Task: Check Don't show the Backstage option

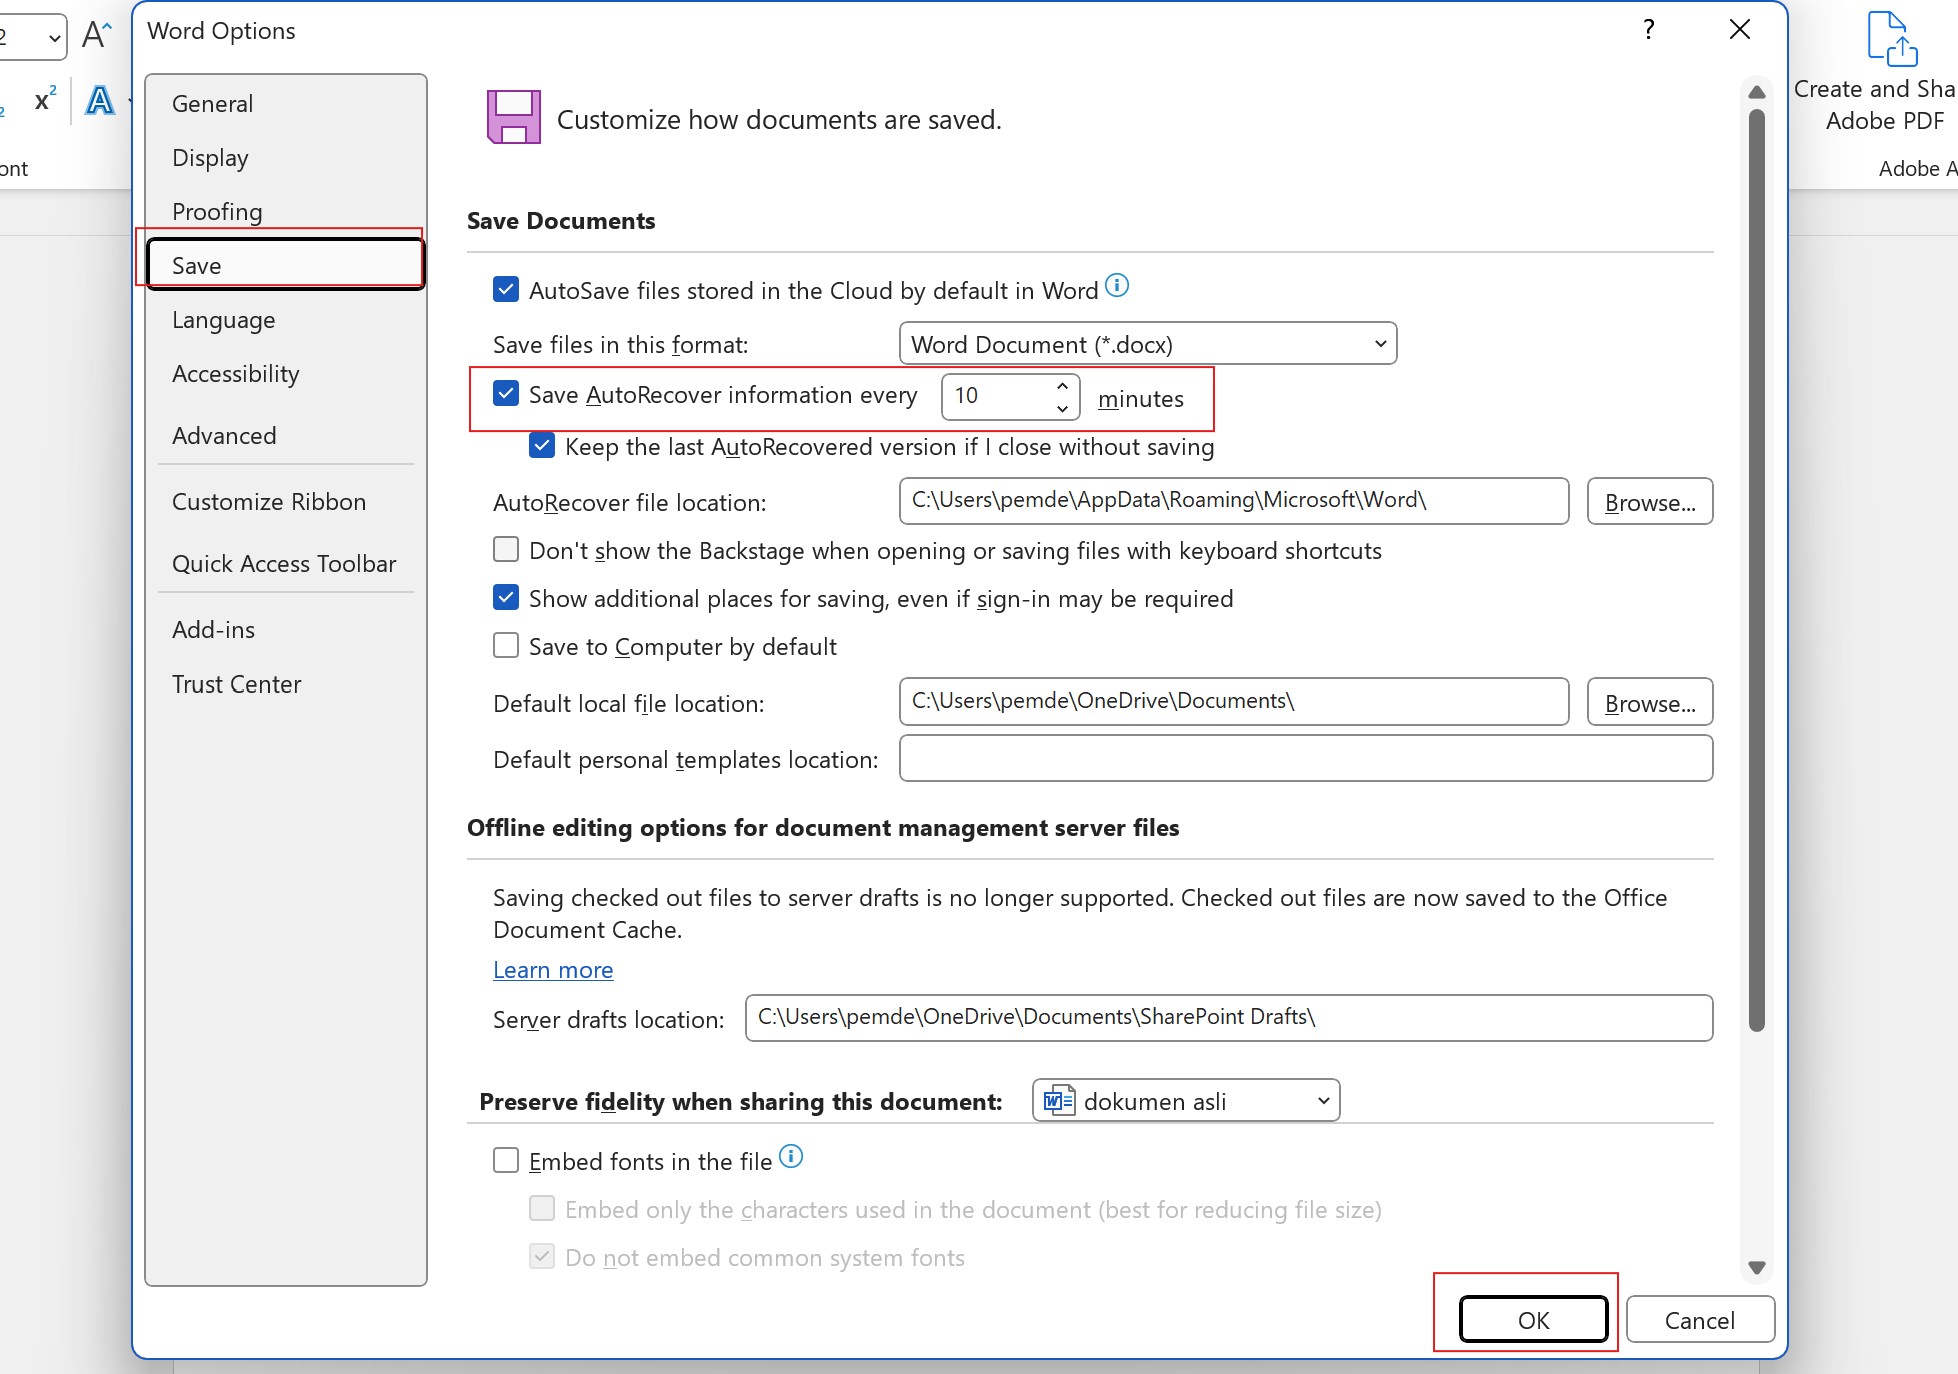Action: (506, 549)
